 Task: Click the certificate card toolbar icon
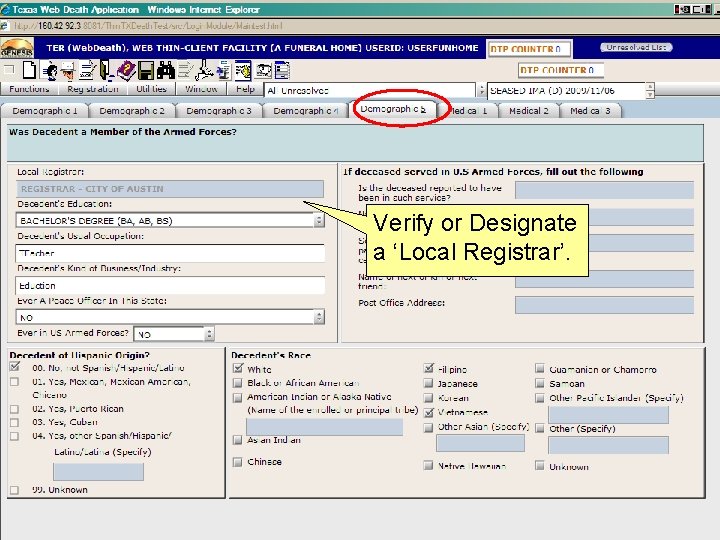(264, 71)
